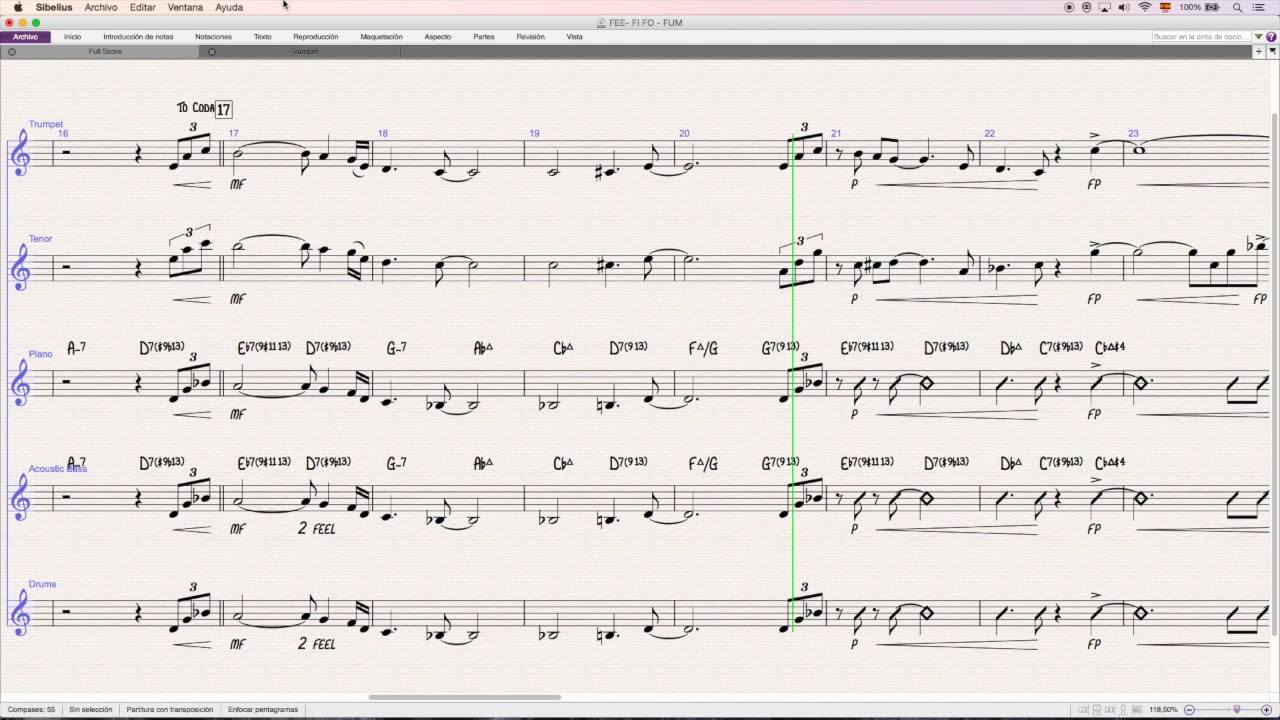Open the tab list dropdown arrow
The width and height of the screenshot is (1280, 720).
[1271, 51]
